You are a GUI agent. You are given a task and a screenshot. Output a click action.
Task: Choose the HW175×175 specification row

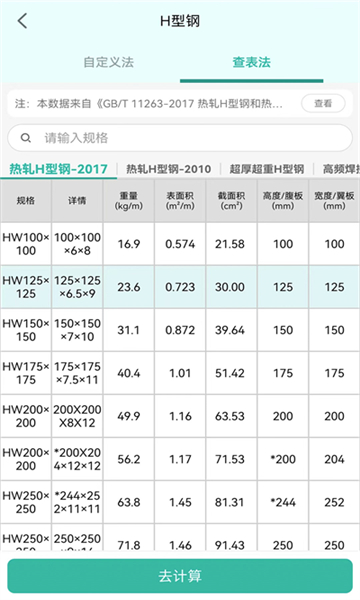180,373
